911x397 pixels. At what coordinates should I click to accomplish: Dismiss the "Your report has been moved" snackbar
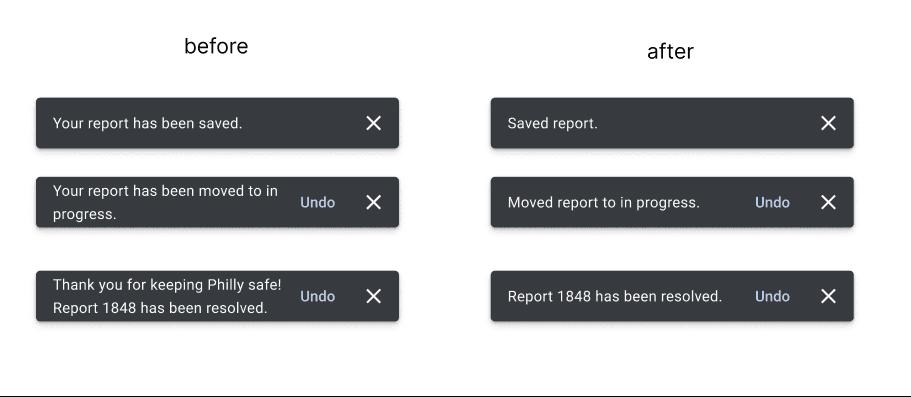coord(374,202)
